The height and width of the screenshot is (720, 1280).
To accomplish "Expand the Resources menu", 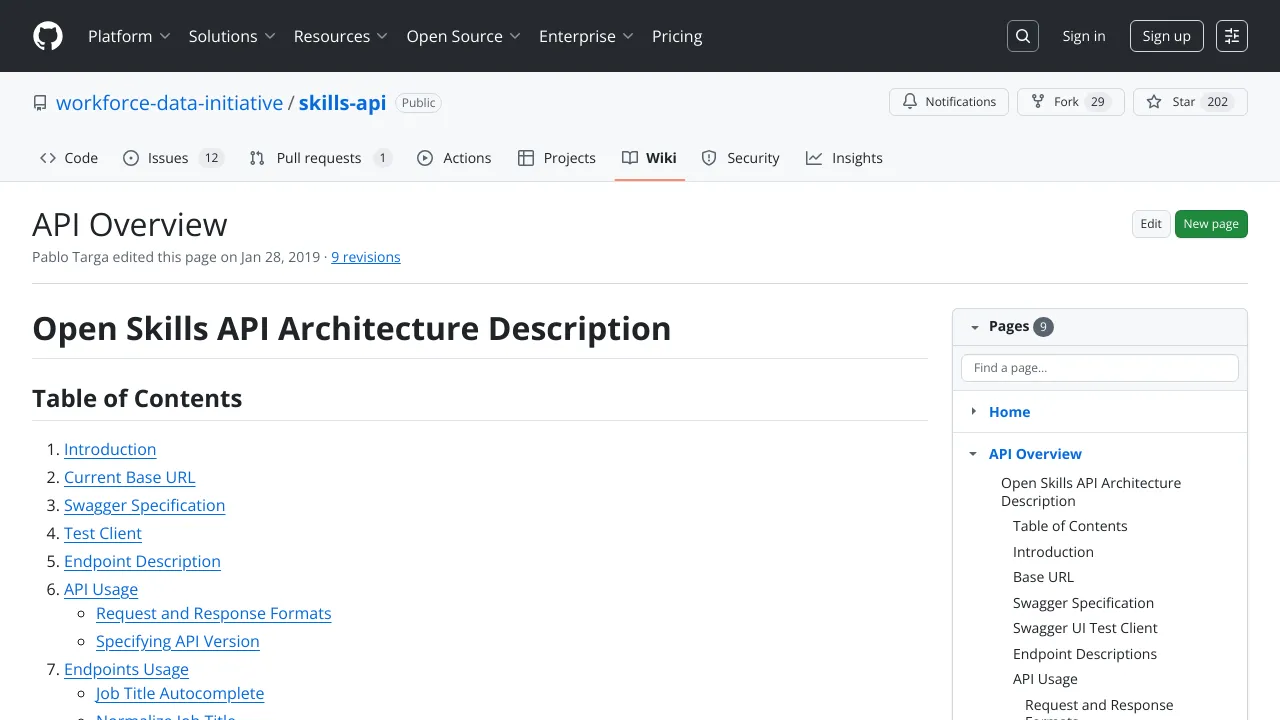I will pos(341,36).
